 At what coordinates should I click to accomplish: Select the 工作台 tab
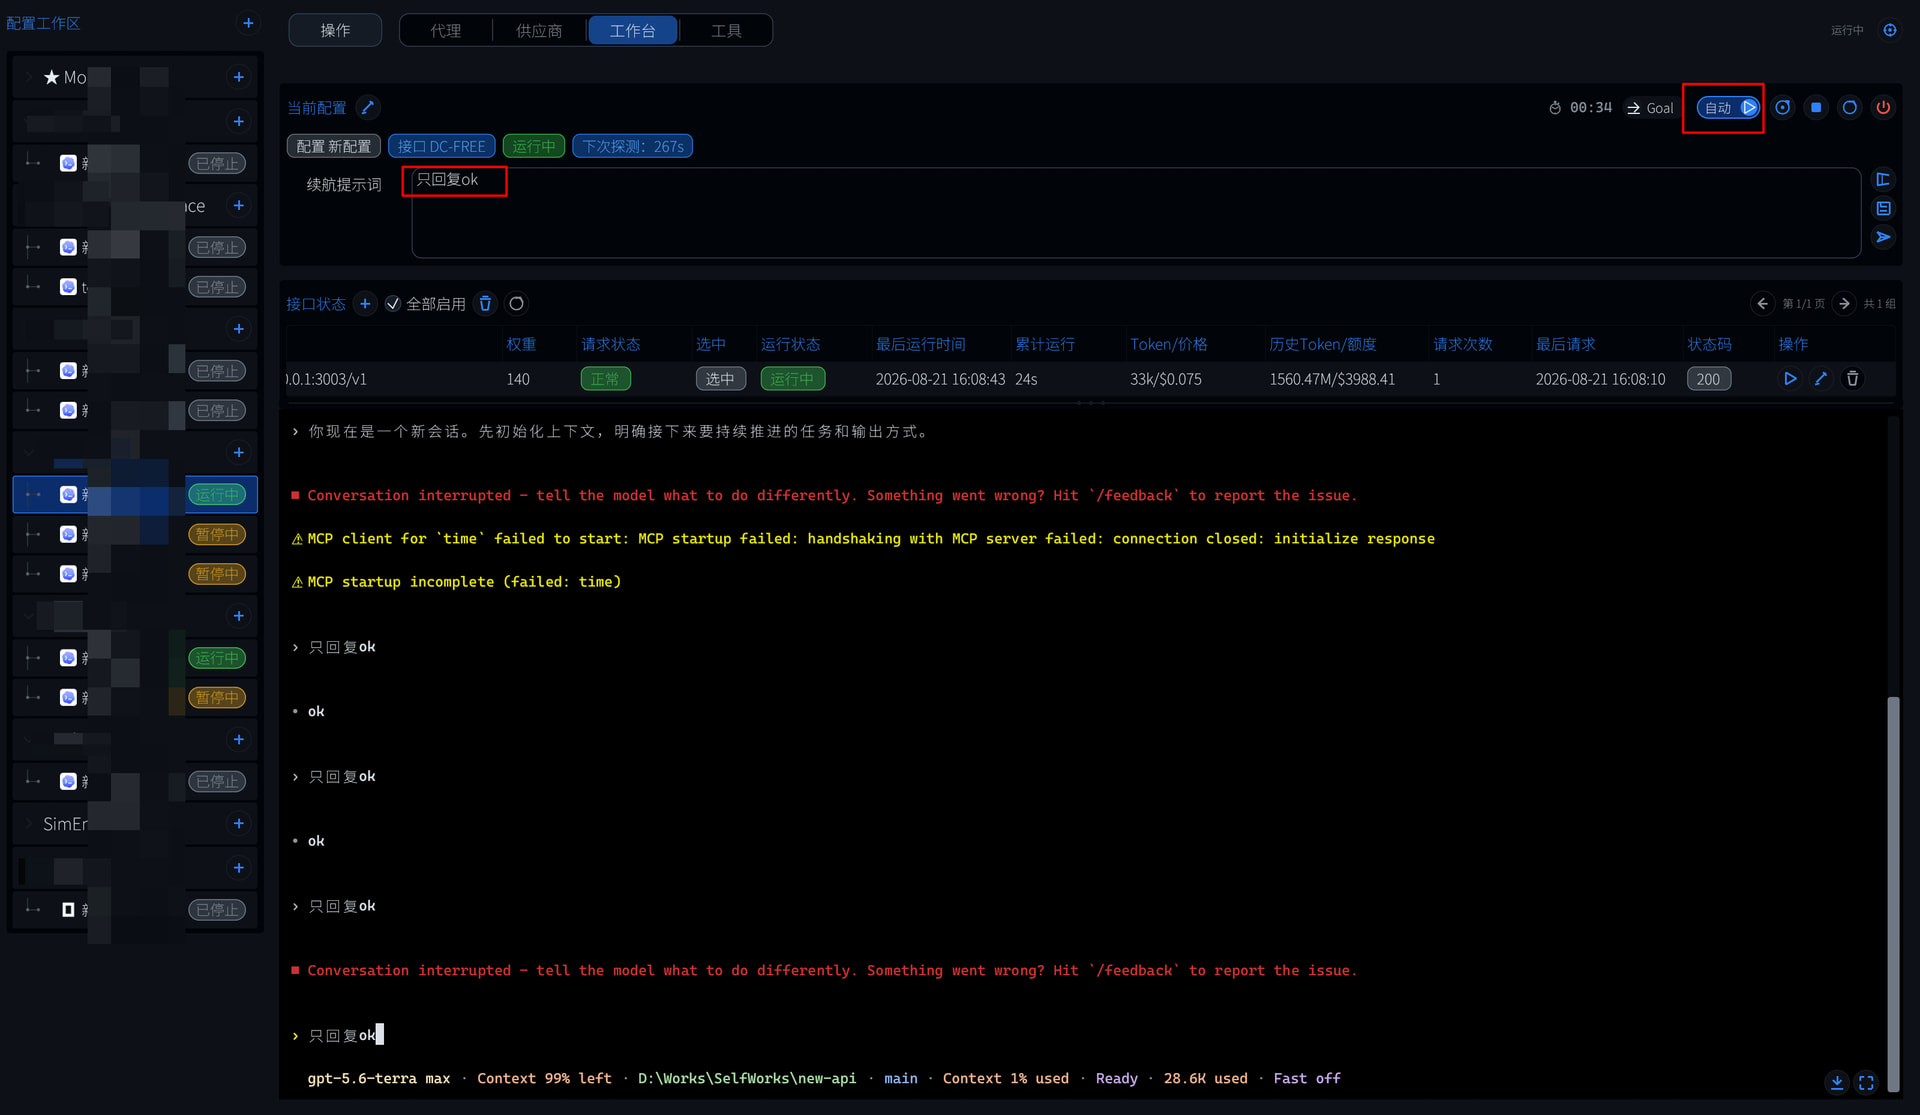(x=633, y=30)
